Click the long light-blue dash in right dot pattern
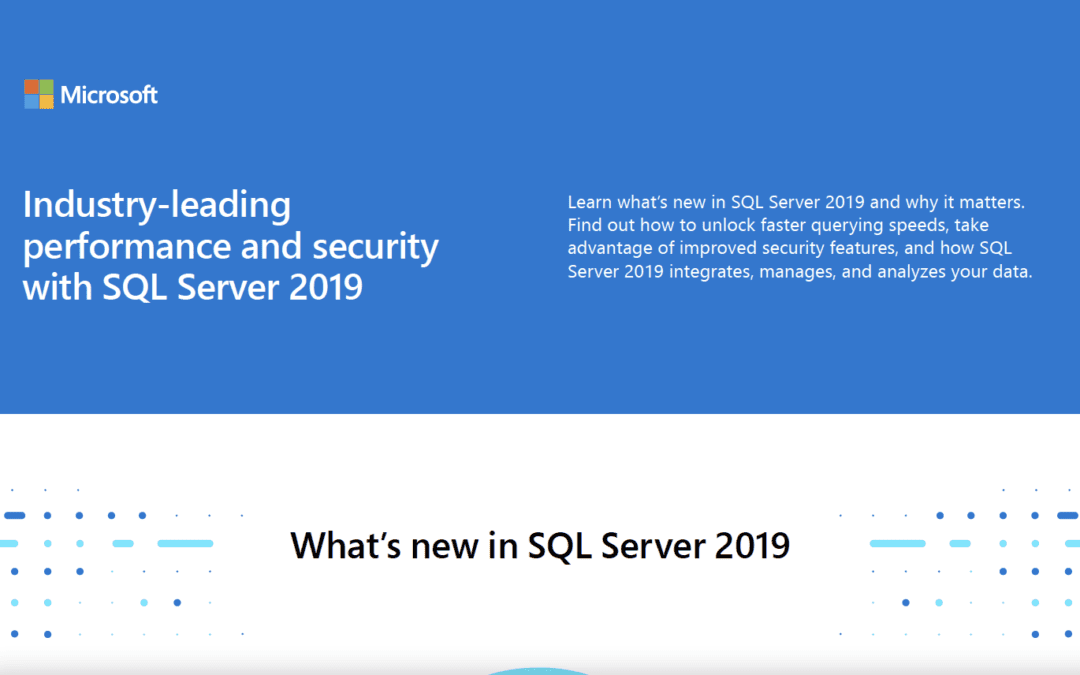 (897, 543)
